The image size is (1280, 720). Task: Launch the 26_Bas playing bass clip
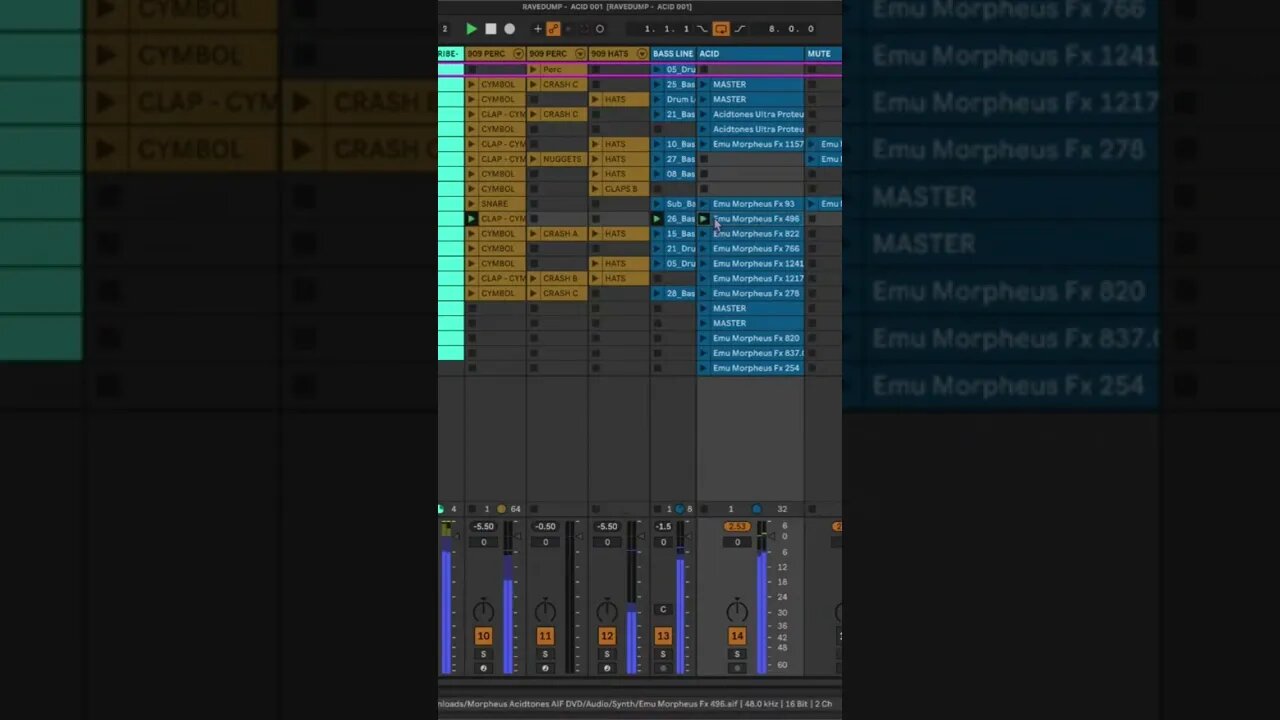coord(658,219)
